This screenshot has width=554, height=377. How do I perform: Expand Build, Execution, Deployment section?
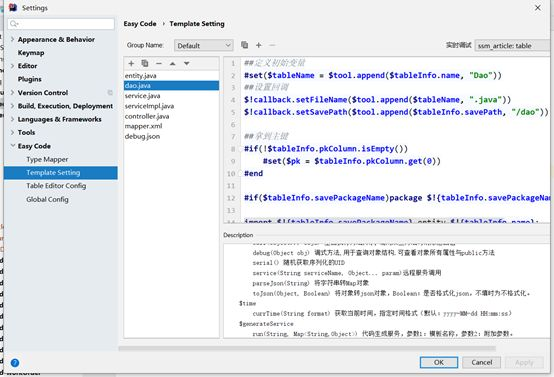(x=12, y=106)
